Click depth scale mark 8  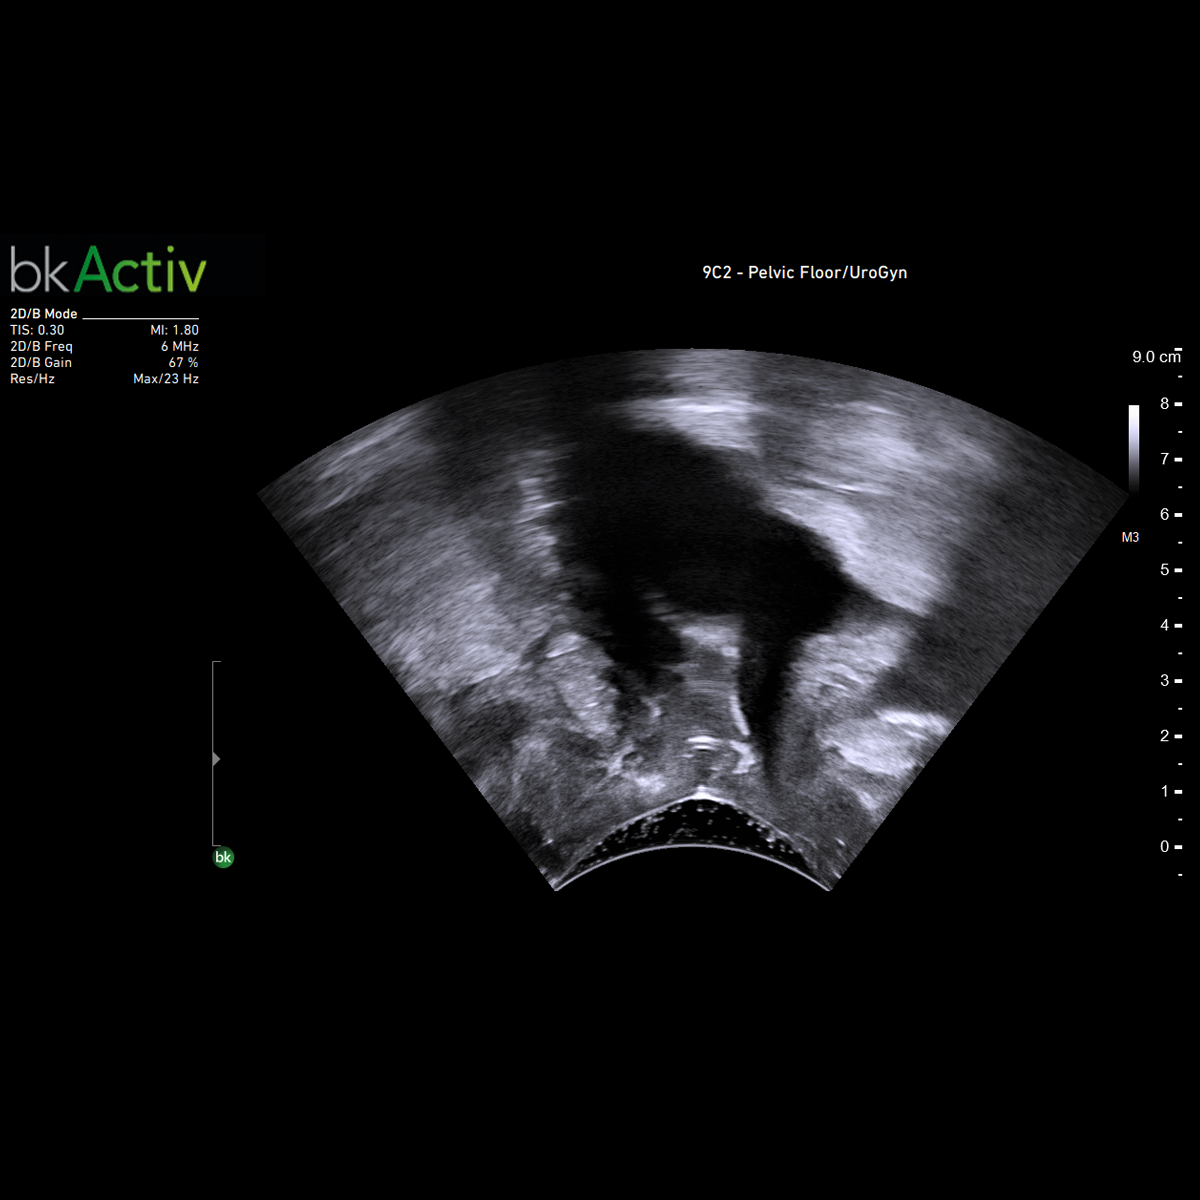click(1164, 404)
